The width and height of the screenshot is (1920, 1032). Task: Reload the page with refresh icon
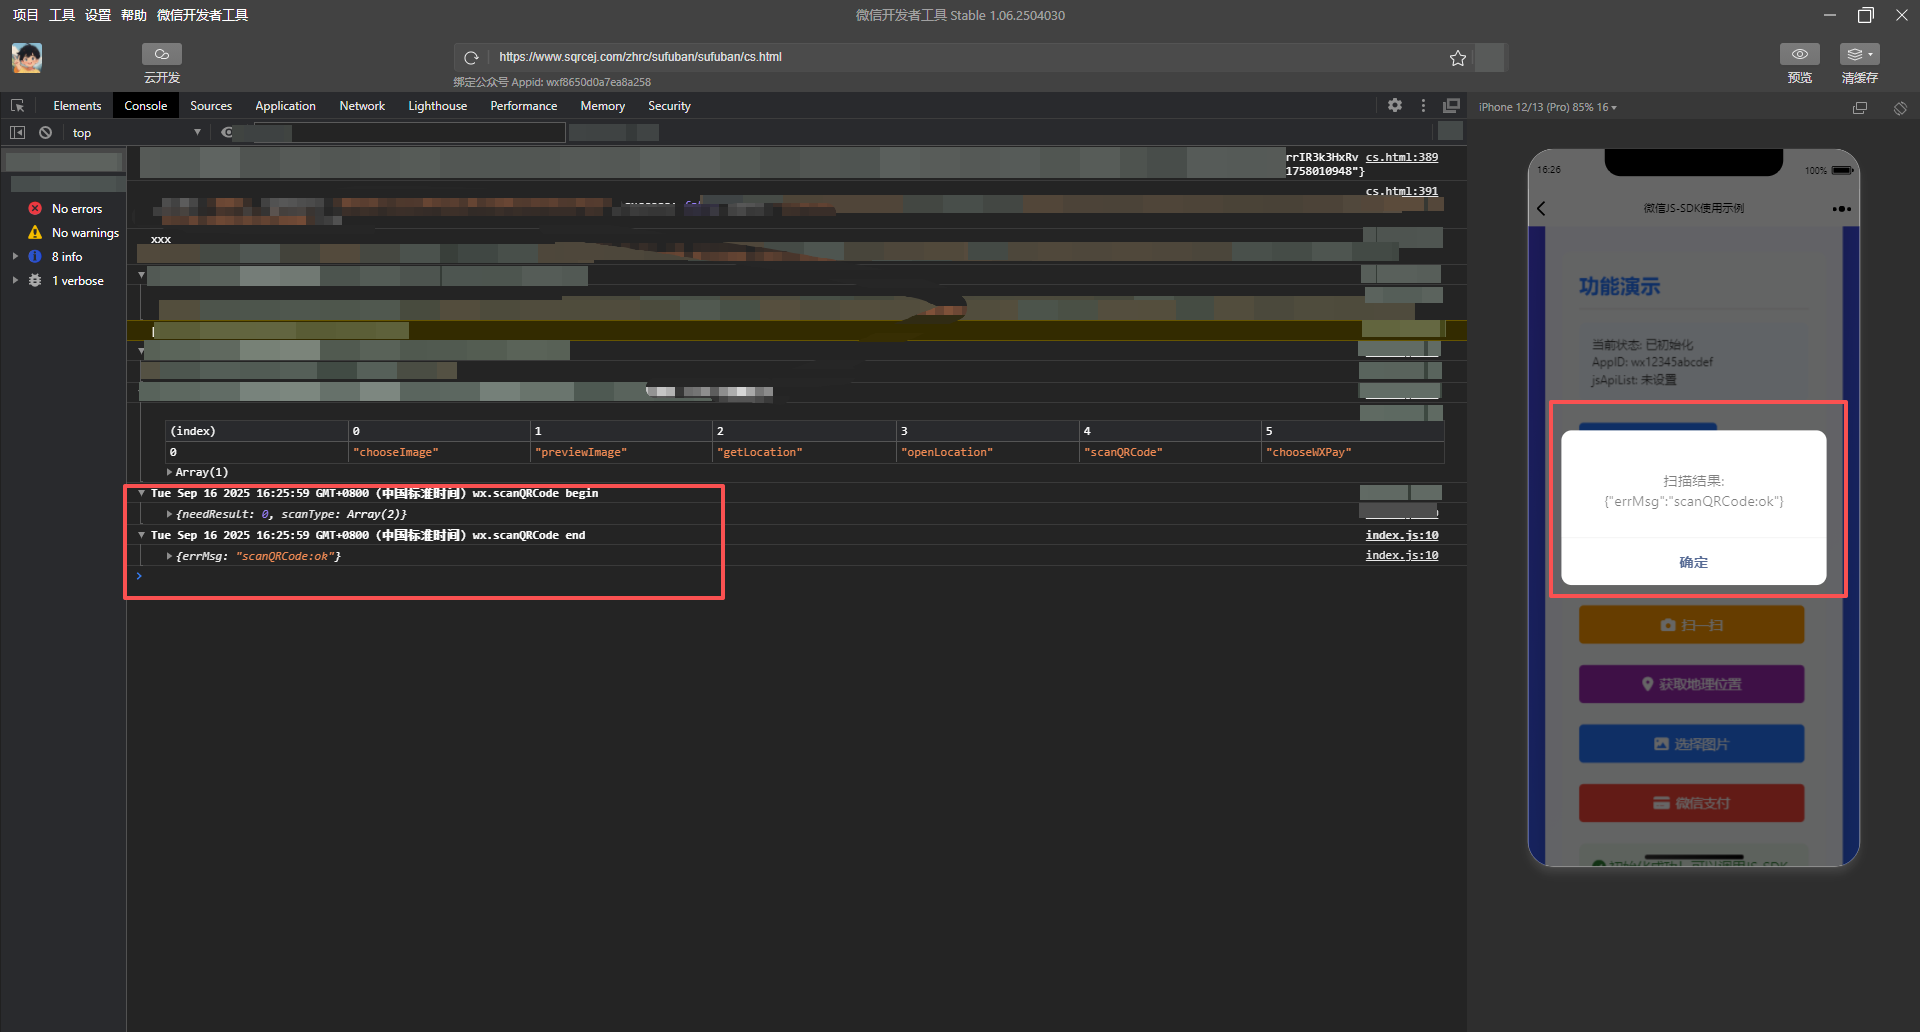point(471,57)
